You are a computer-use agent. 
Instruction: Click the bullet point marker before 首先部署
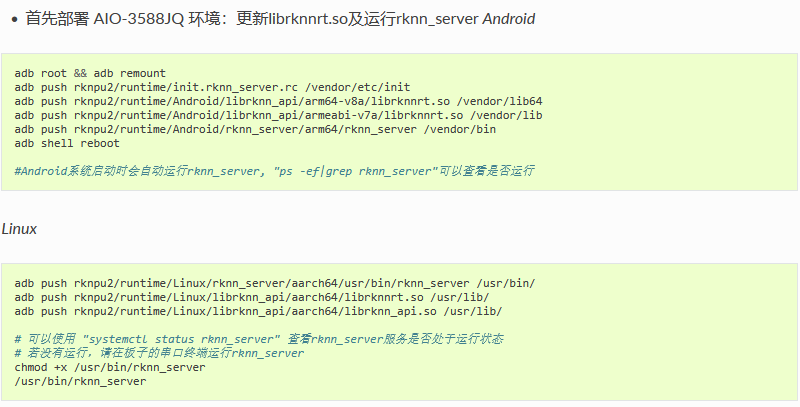click(x=15, y=20)
